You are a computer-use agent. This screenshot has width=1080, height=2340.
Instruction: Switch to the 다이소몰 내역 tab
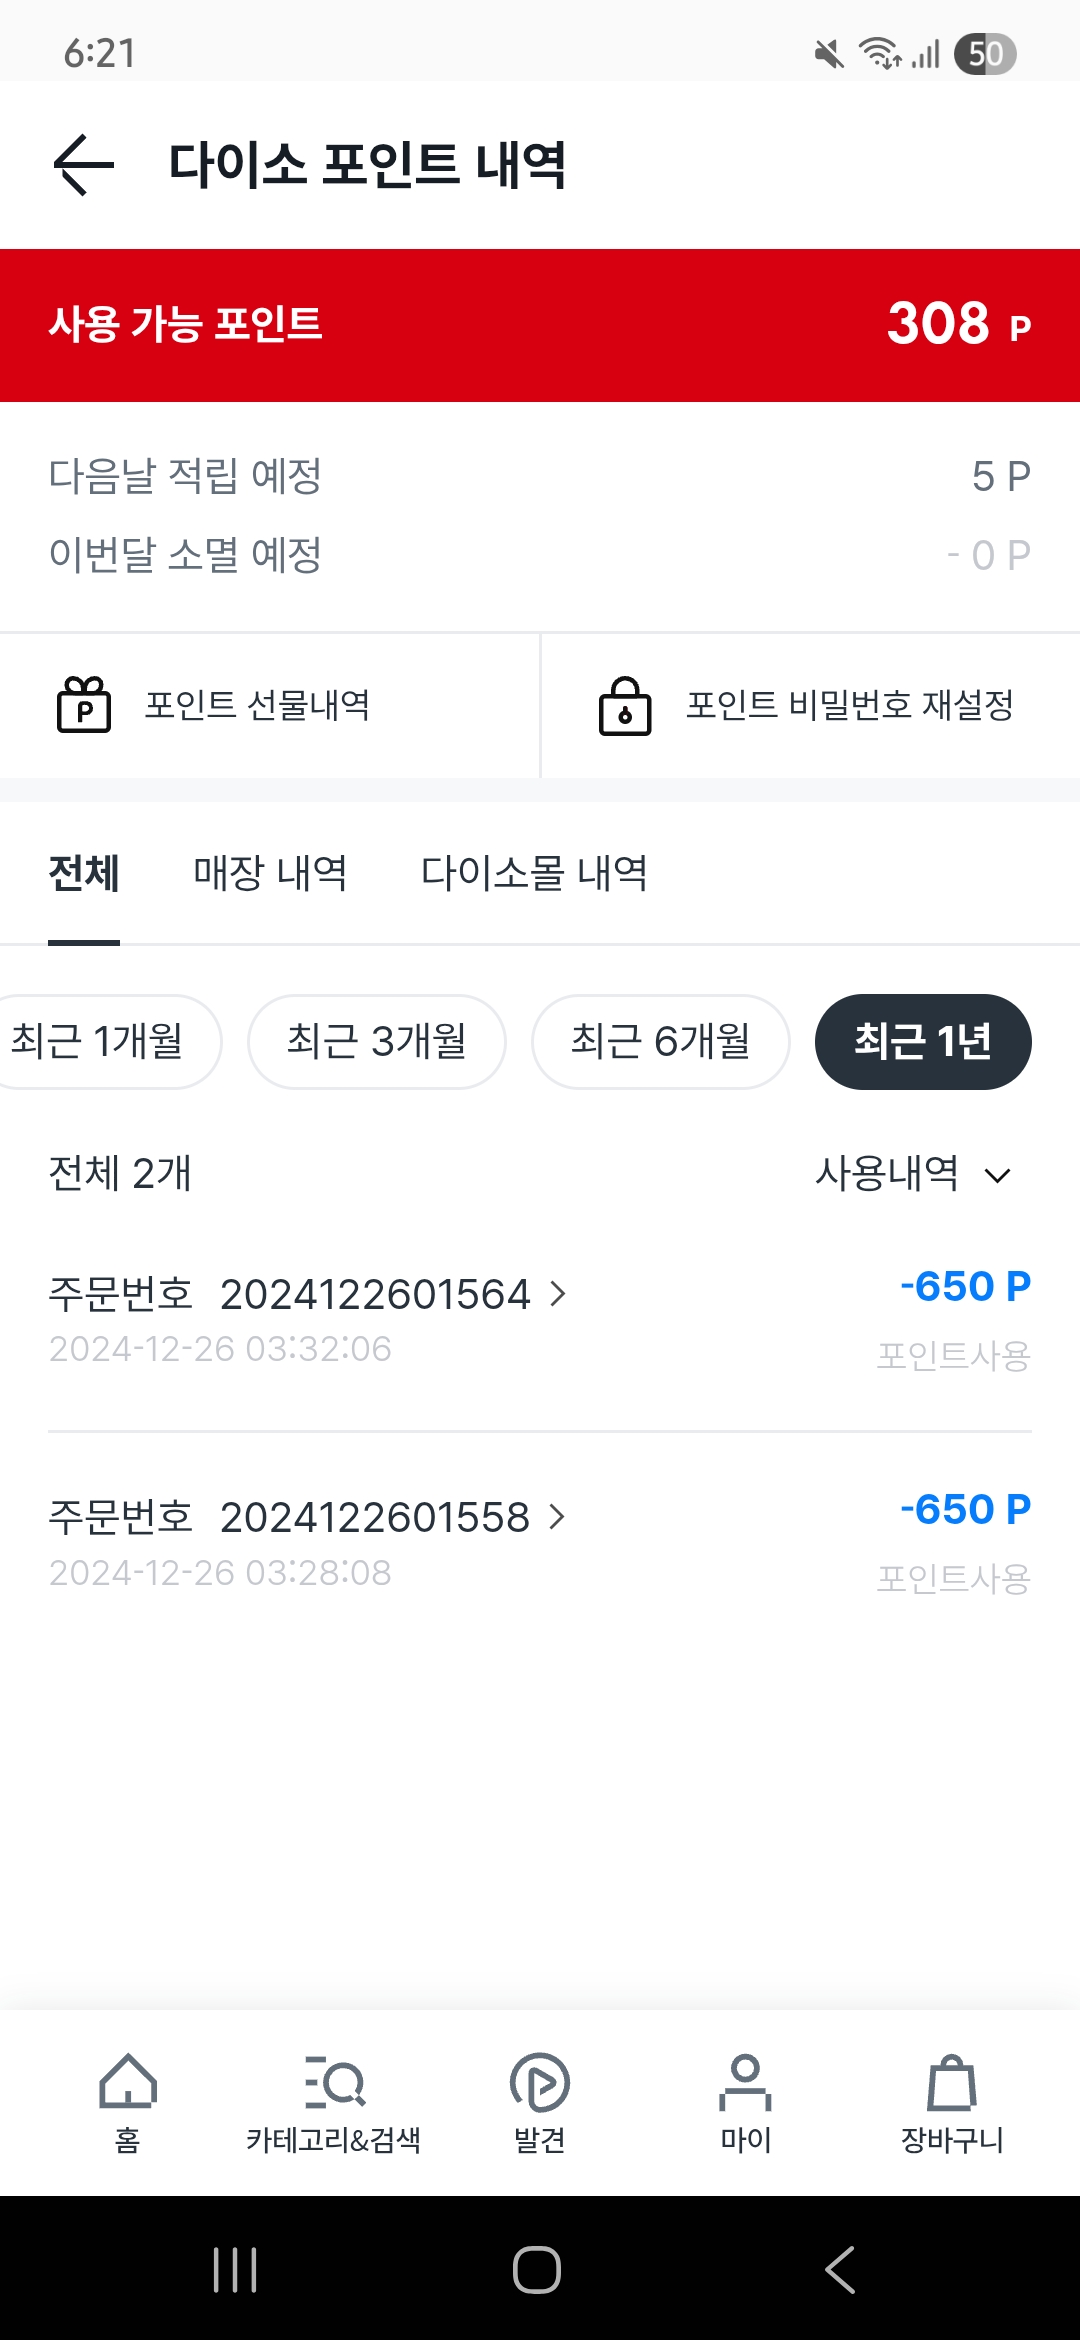tap(534, 873)
